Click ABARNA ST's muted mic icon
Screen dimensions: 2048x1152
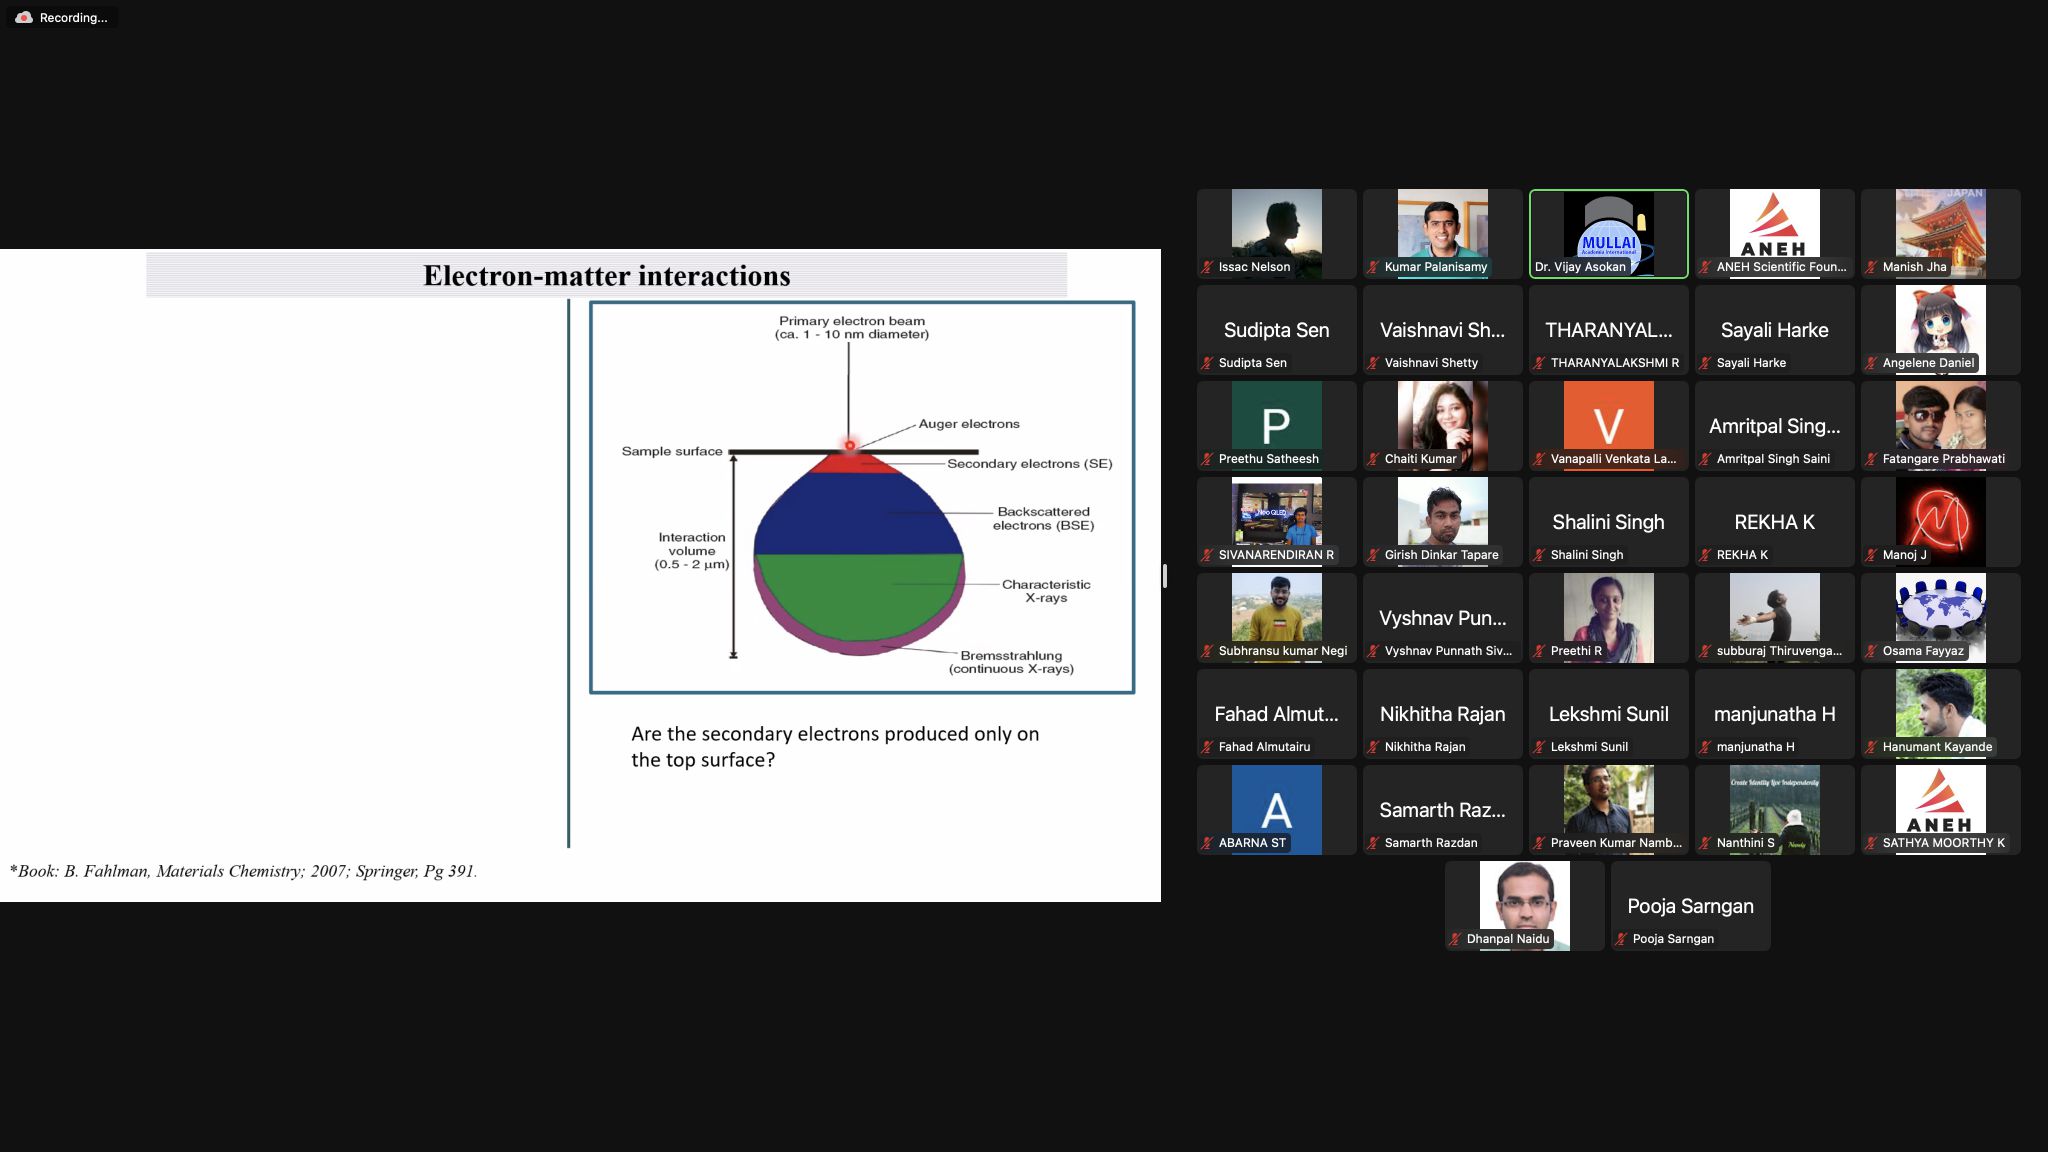coord(1207,843)
